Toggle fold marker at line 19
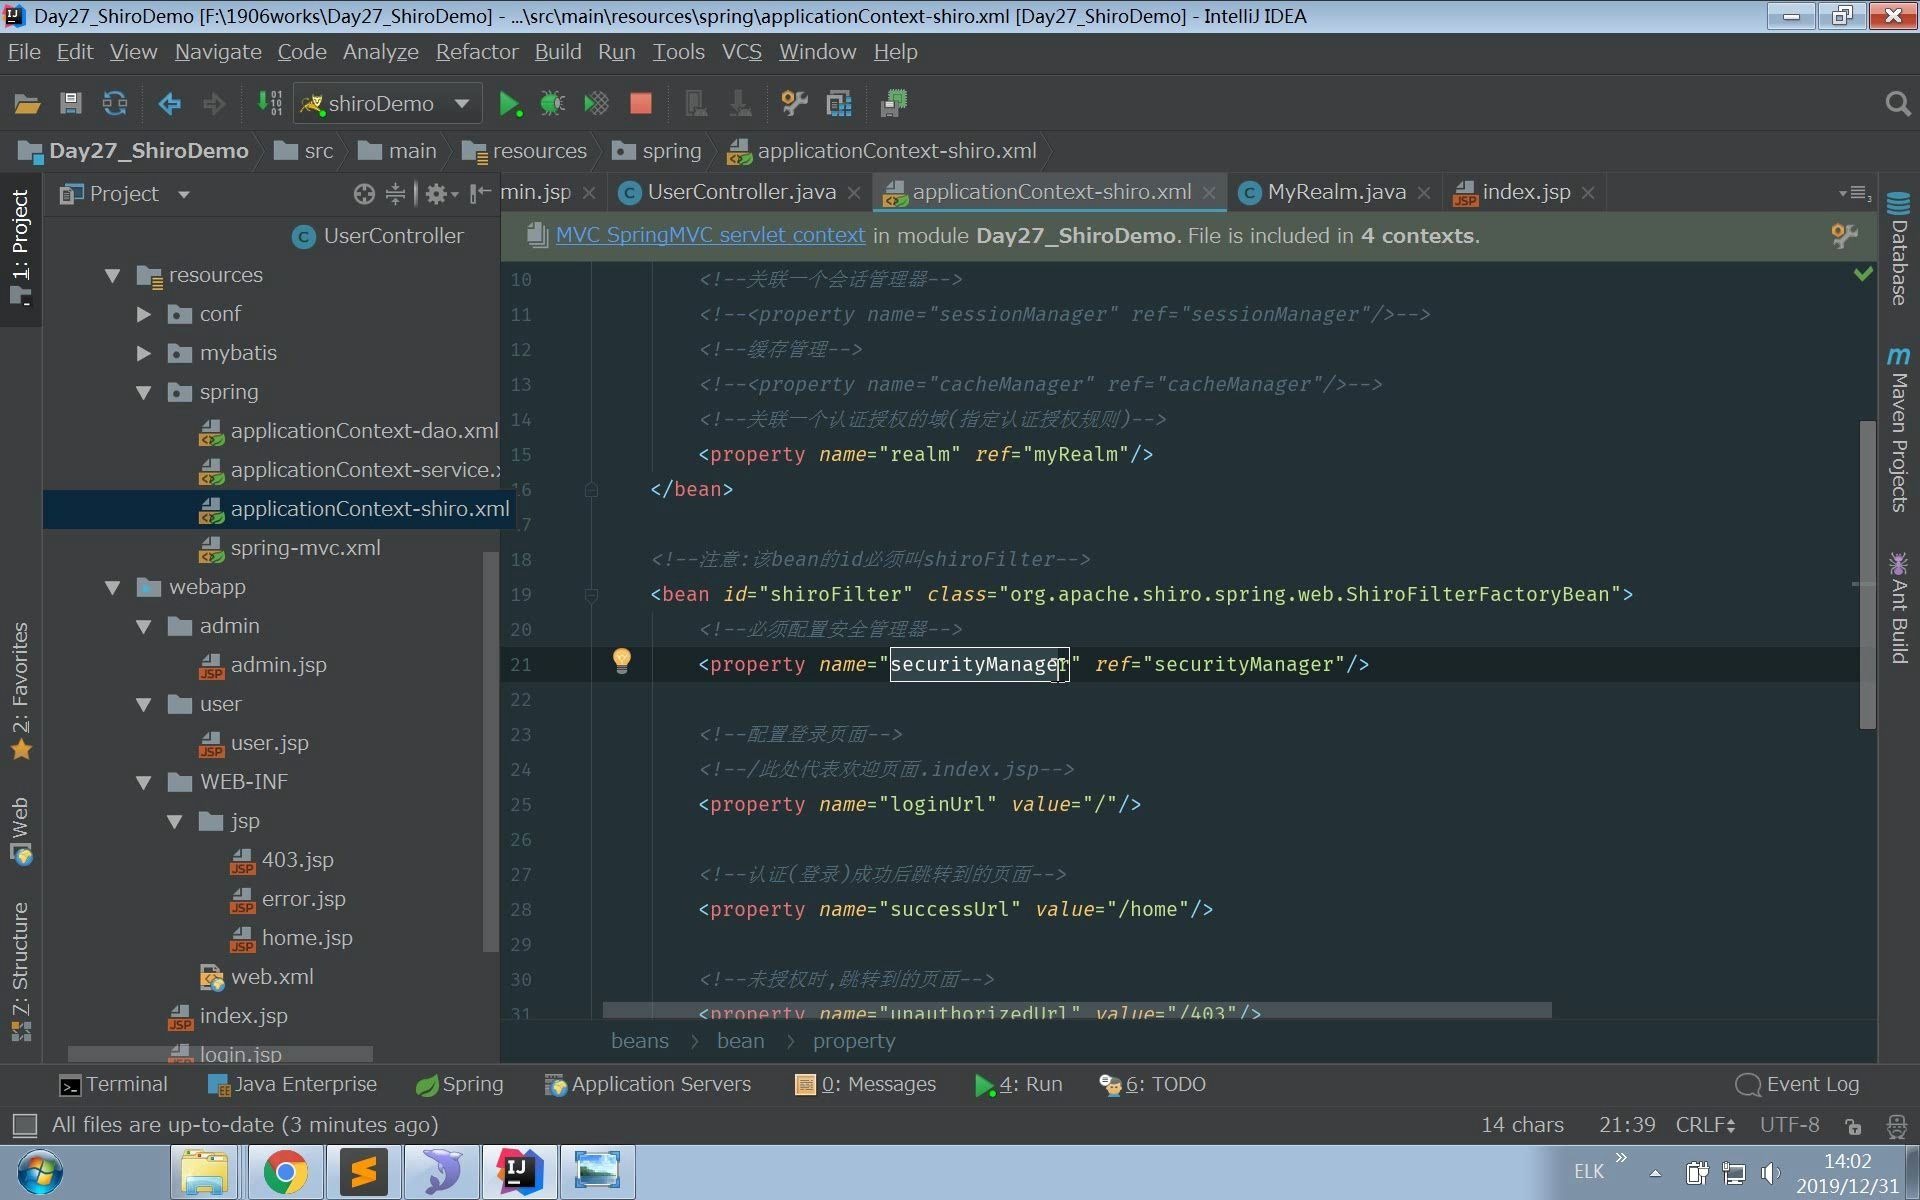Screen dimensions: 1920x1200 [x=591, y=595]
